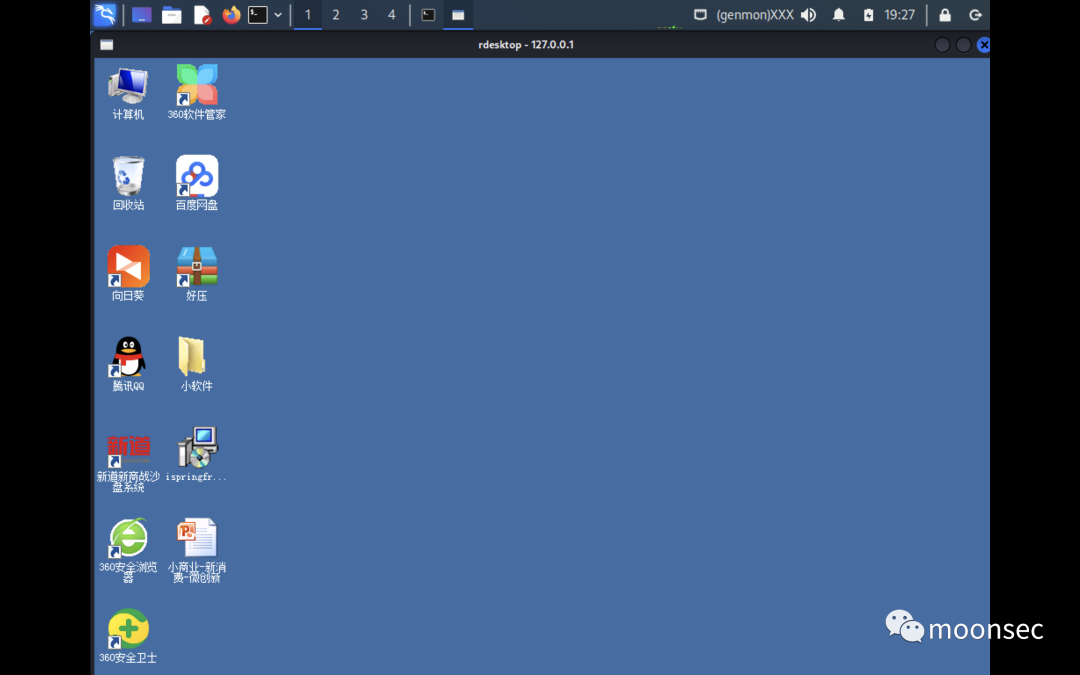Image resolution: width=1080 pixels, height=675 pixels.
Task: Switch to workspace 2
Action: pyautogui.click(x=336, y=14)
